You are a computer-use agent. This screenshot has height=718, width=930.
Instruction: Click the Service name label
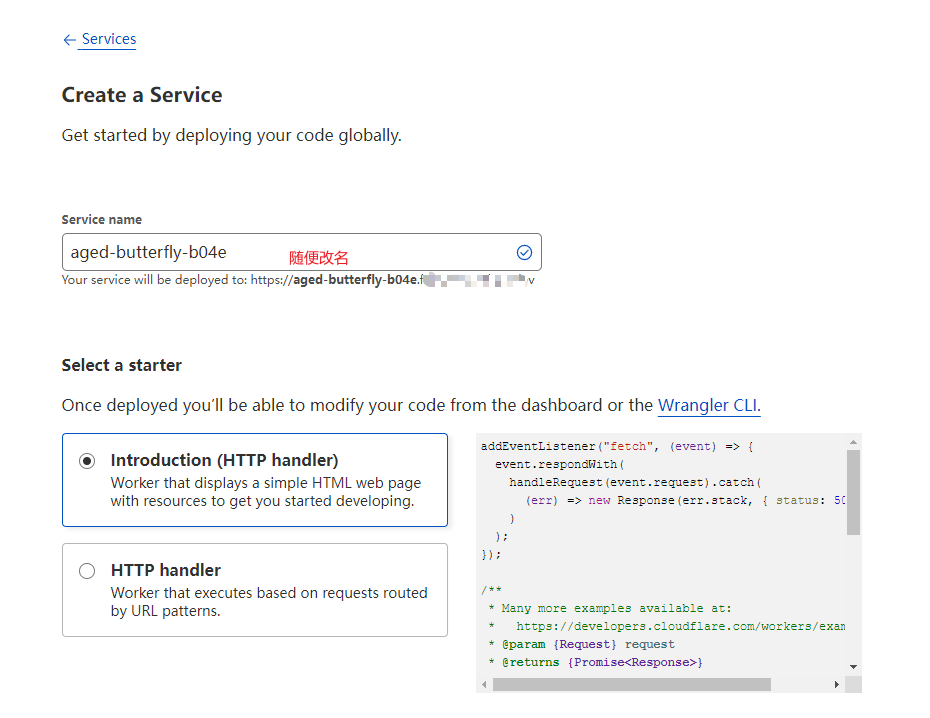(102, 219)
